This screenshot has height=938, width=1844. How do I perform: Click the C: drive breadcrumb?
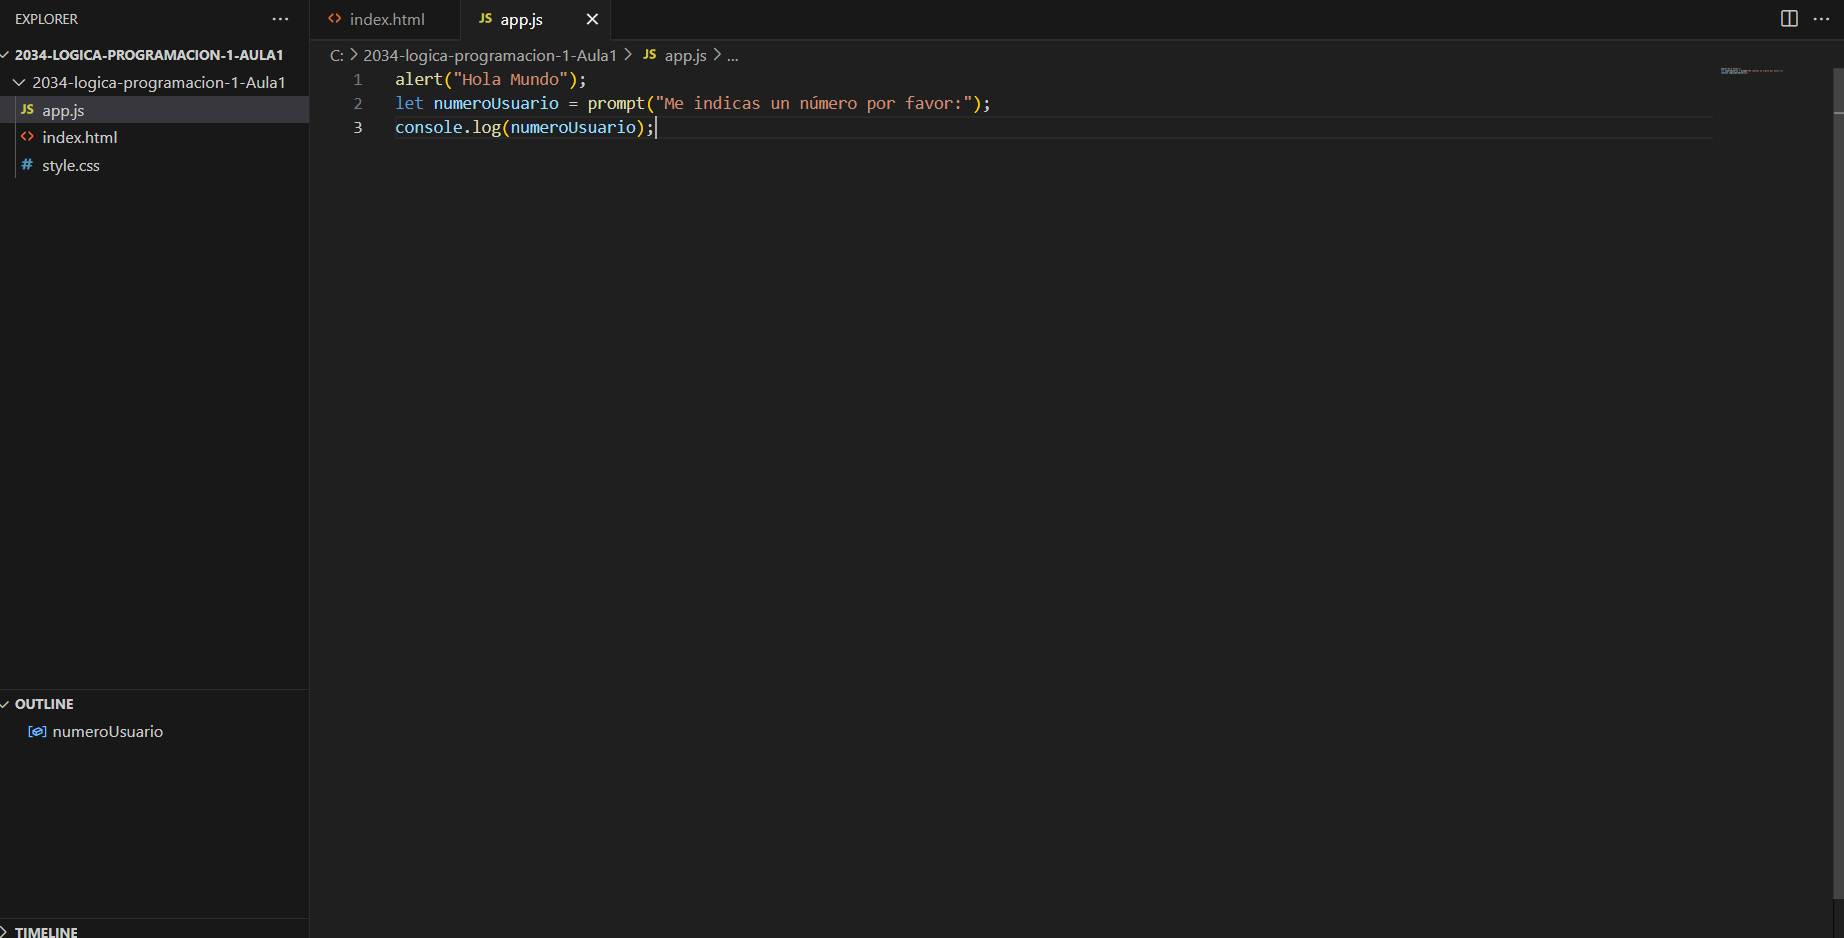(x=337, y=55)
